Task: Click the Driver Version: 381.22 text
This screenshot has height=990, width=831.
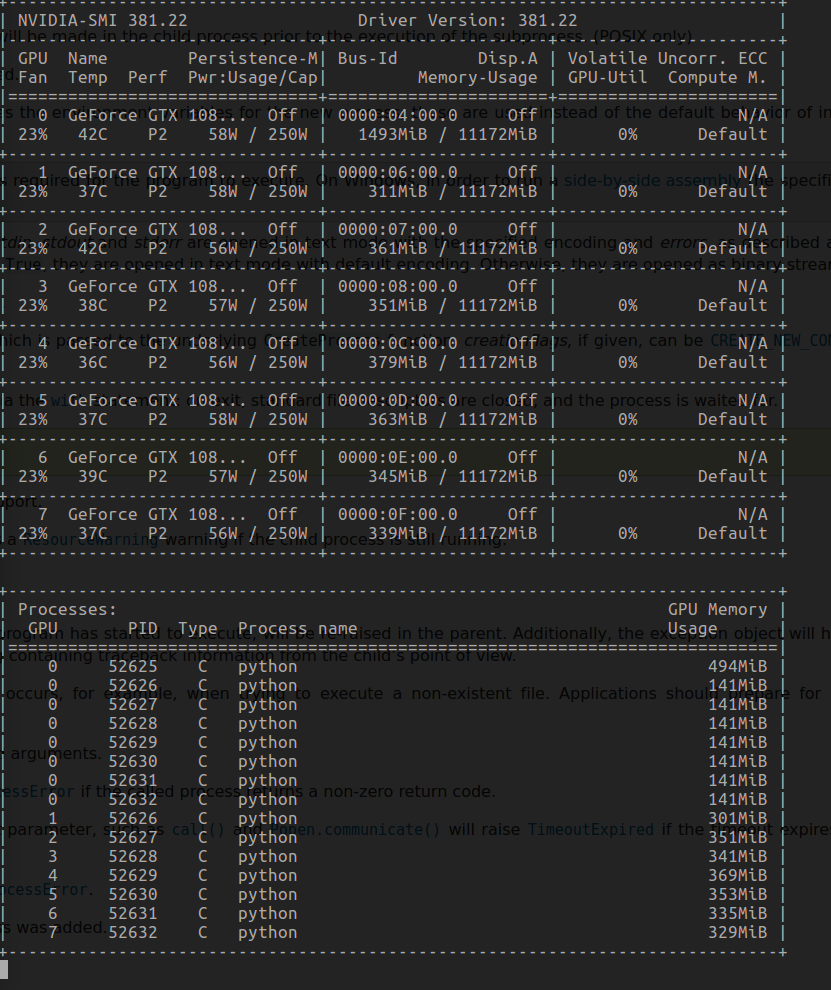Action: click(467, 20)
